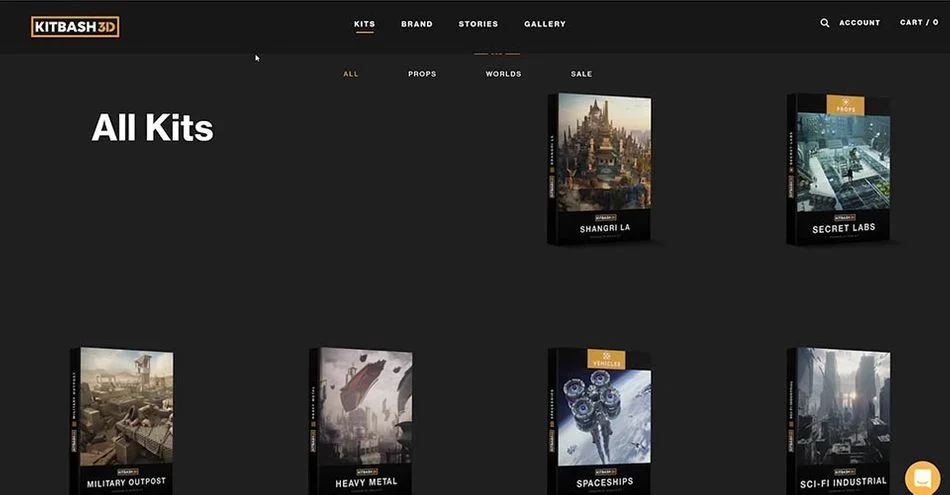Viewport: 950px width, 495px height.
Task: Open the Cart / 0 link
Action: (x=919, y=22)
